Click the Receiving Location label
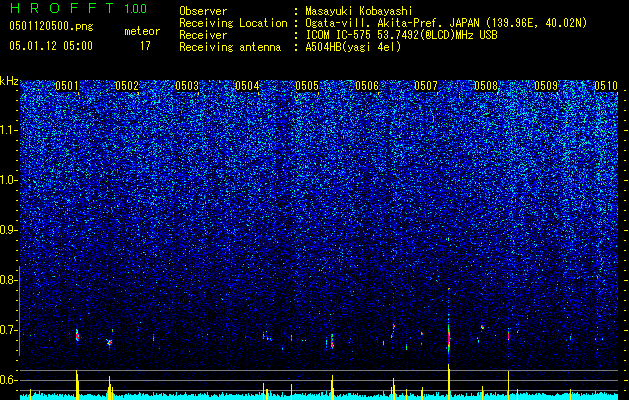Screen dimensions: 629x400 coord(233,23)
